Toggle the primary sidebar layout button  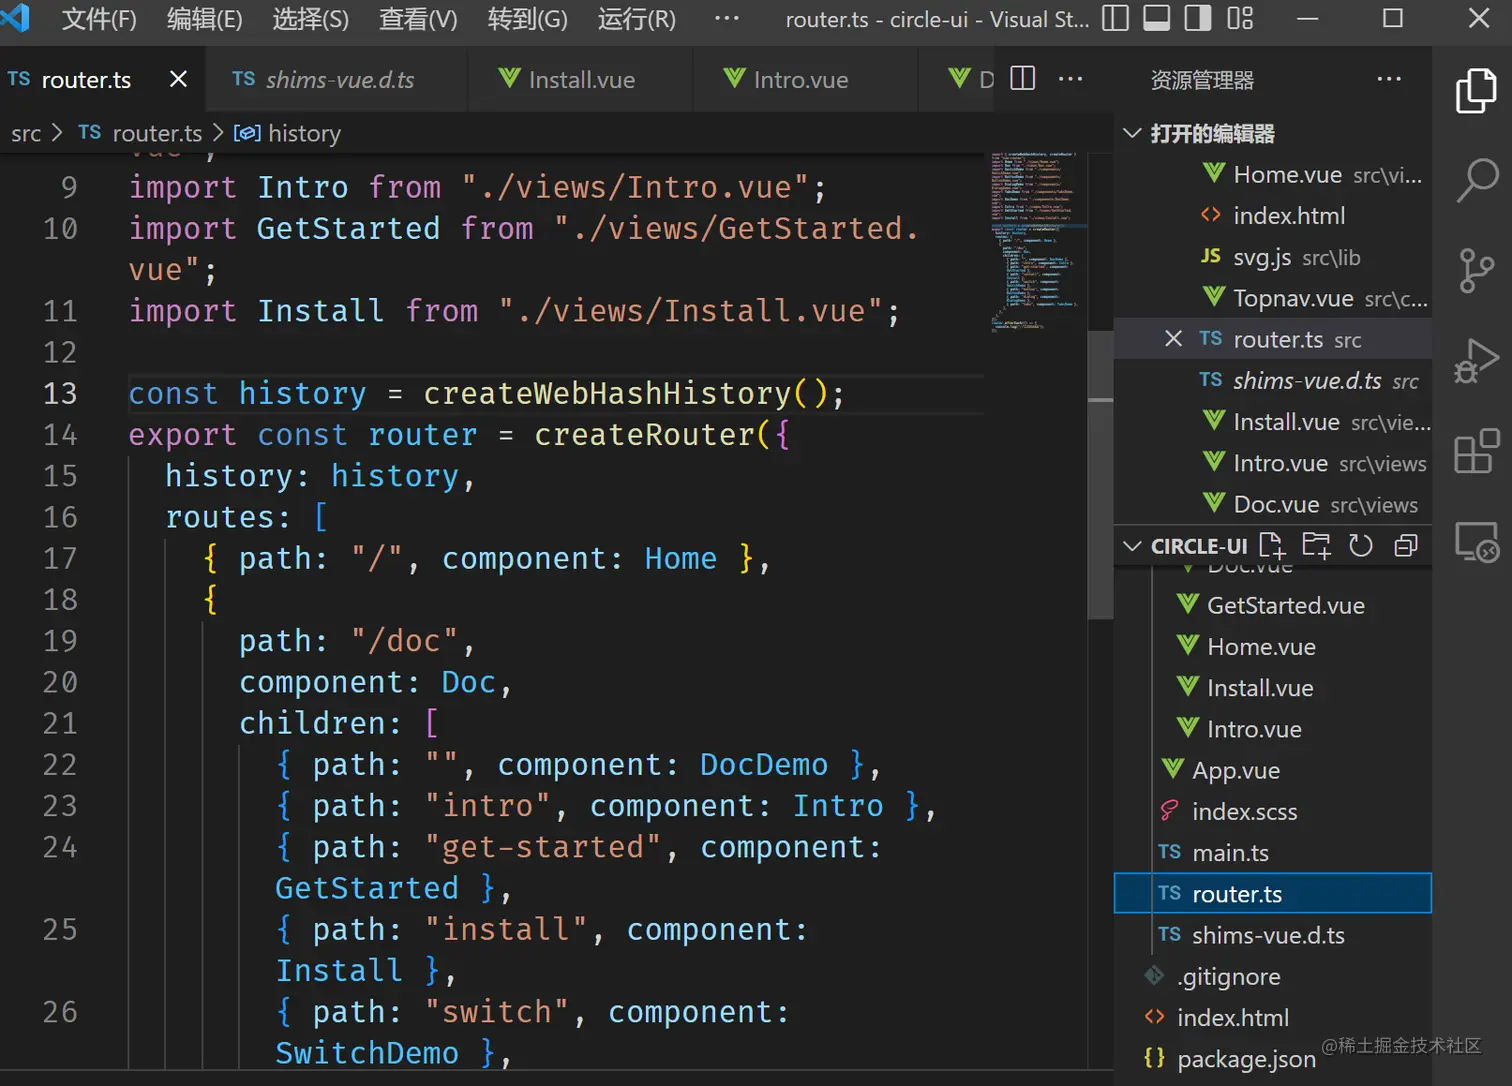1115,19
